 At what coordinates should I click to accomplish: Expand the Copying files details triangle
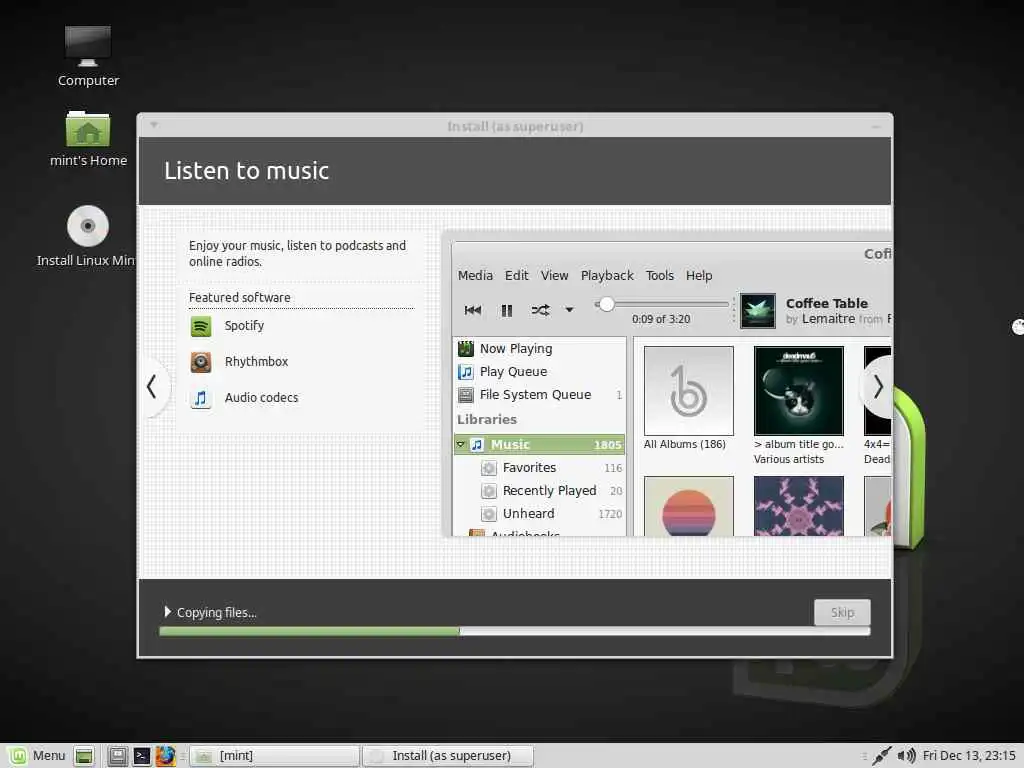[167, 611]
